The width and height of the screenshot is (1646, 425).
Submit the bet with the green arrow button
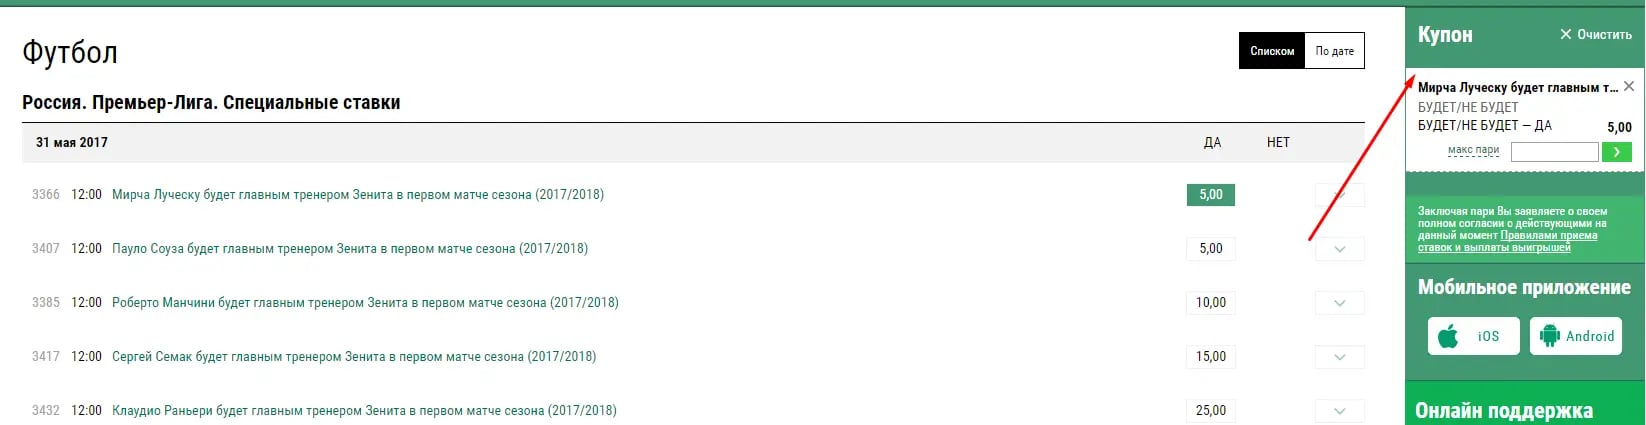point(1617,152)
